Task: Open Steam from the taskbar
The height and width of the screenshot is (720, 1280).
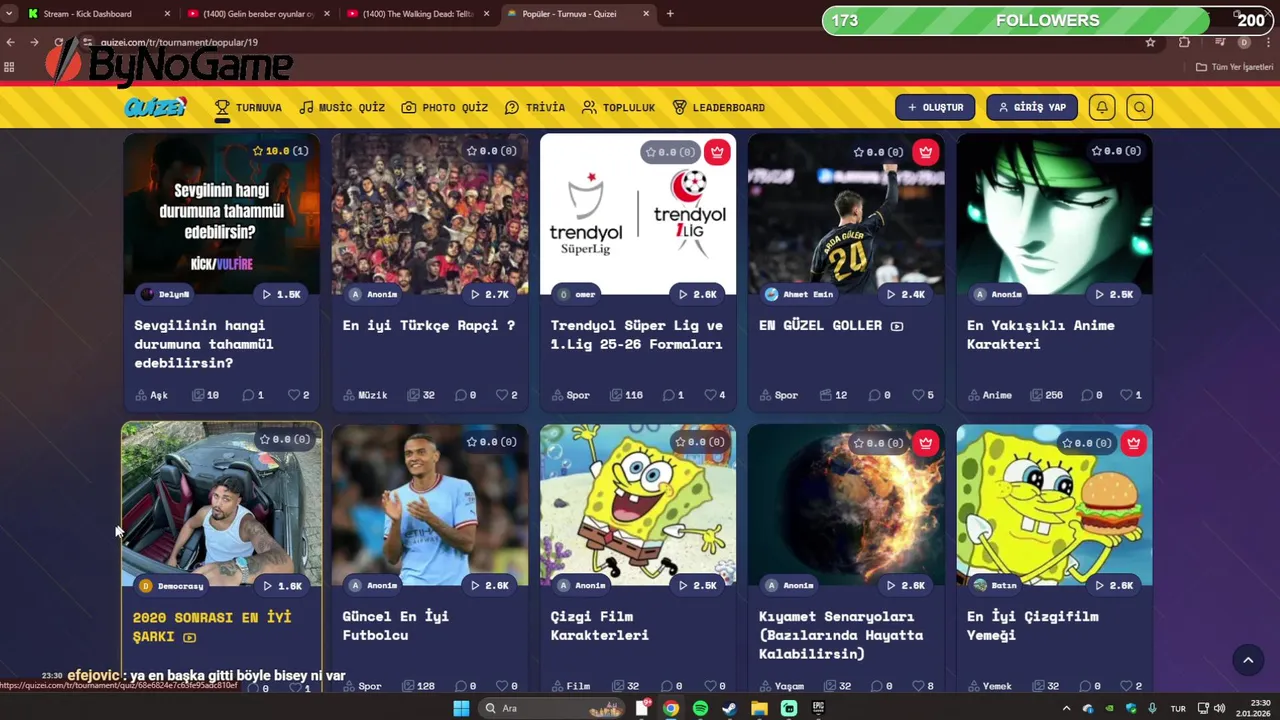Action: (729, 708)
